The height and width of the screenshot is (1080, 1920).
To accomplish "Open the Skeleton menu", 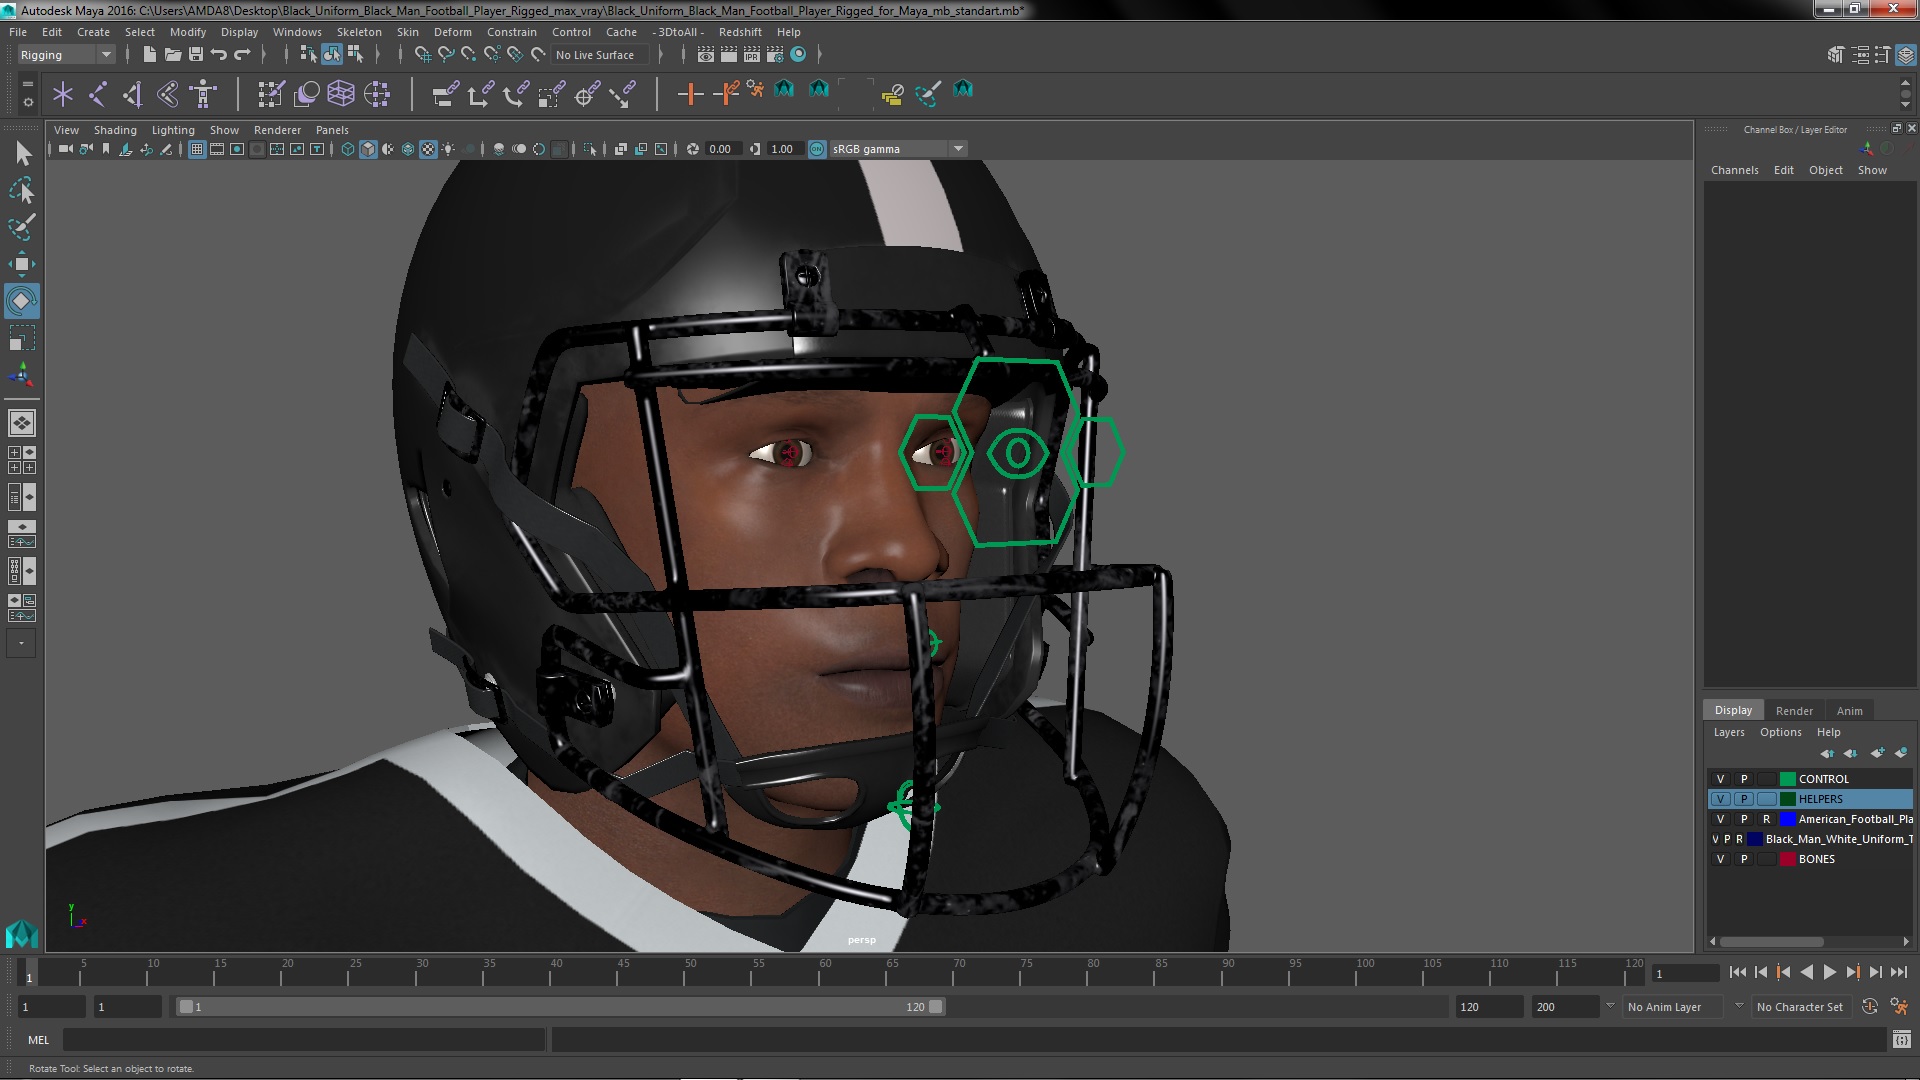I will 359,32.
